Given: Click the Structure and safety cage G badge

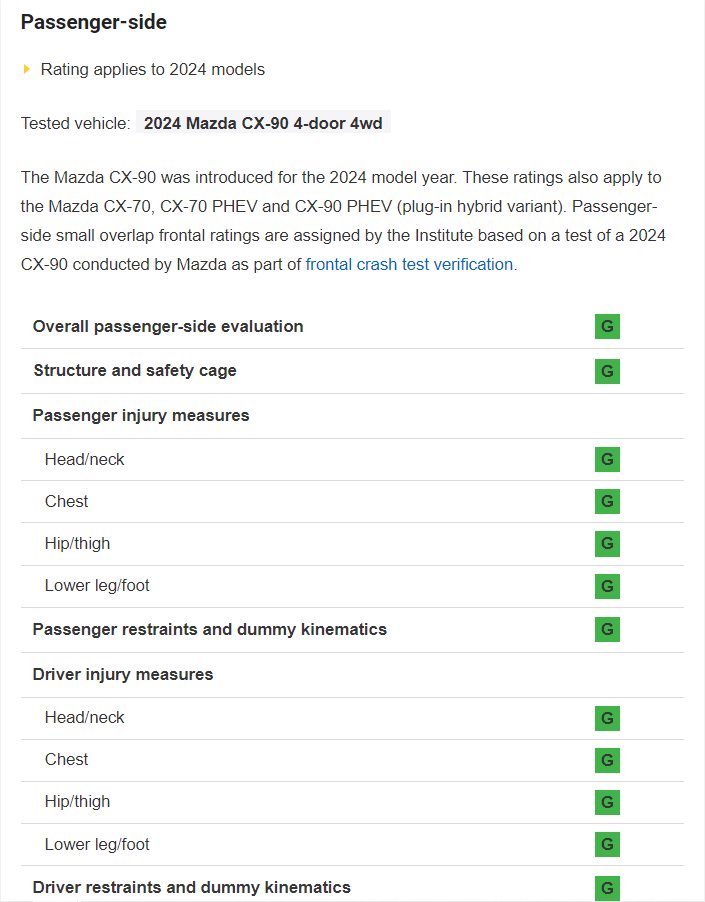Looking at the screenshot, I should [x=607, y=371].
